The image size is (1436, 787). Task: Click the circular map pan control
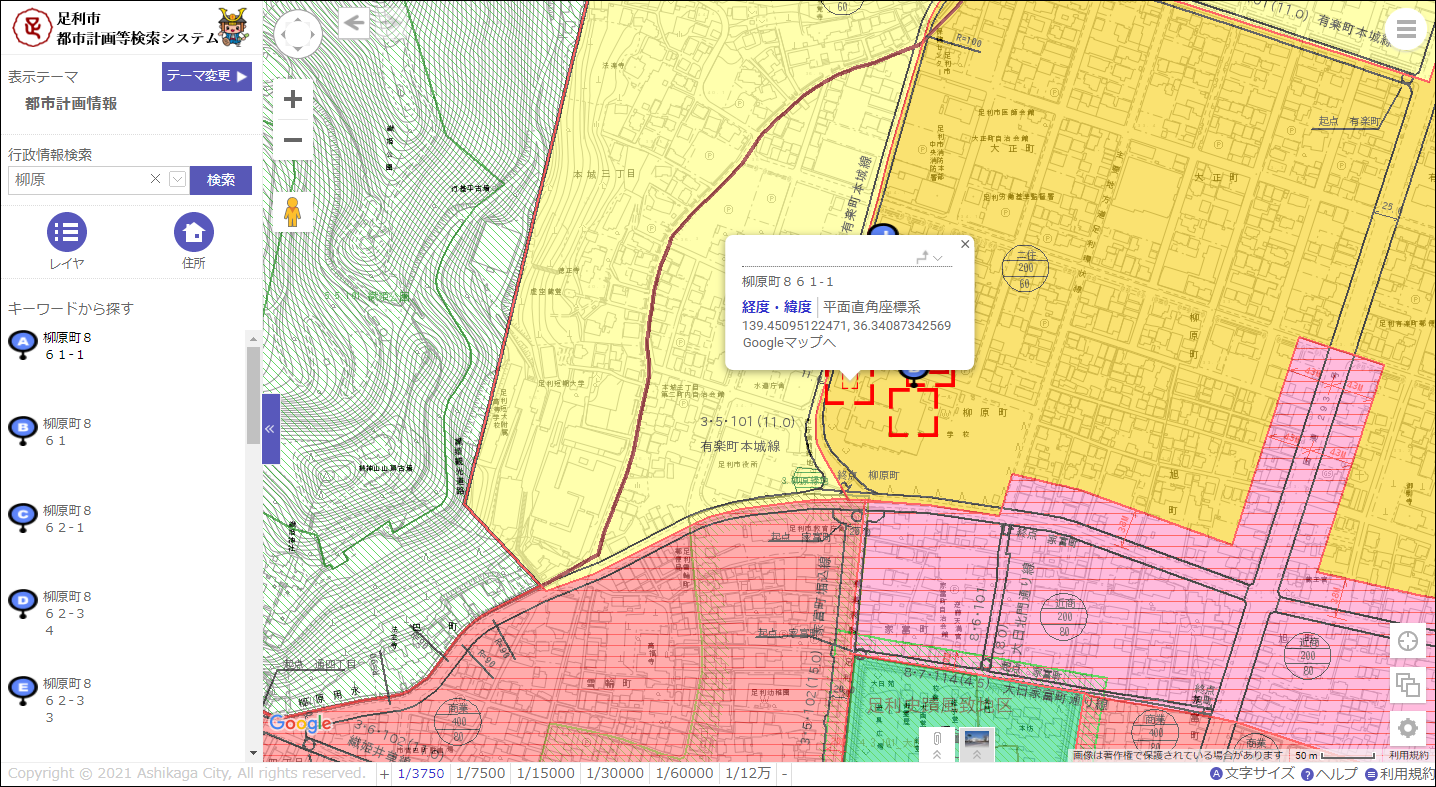pyautogui.click(x=298, y=35)
